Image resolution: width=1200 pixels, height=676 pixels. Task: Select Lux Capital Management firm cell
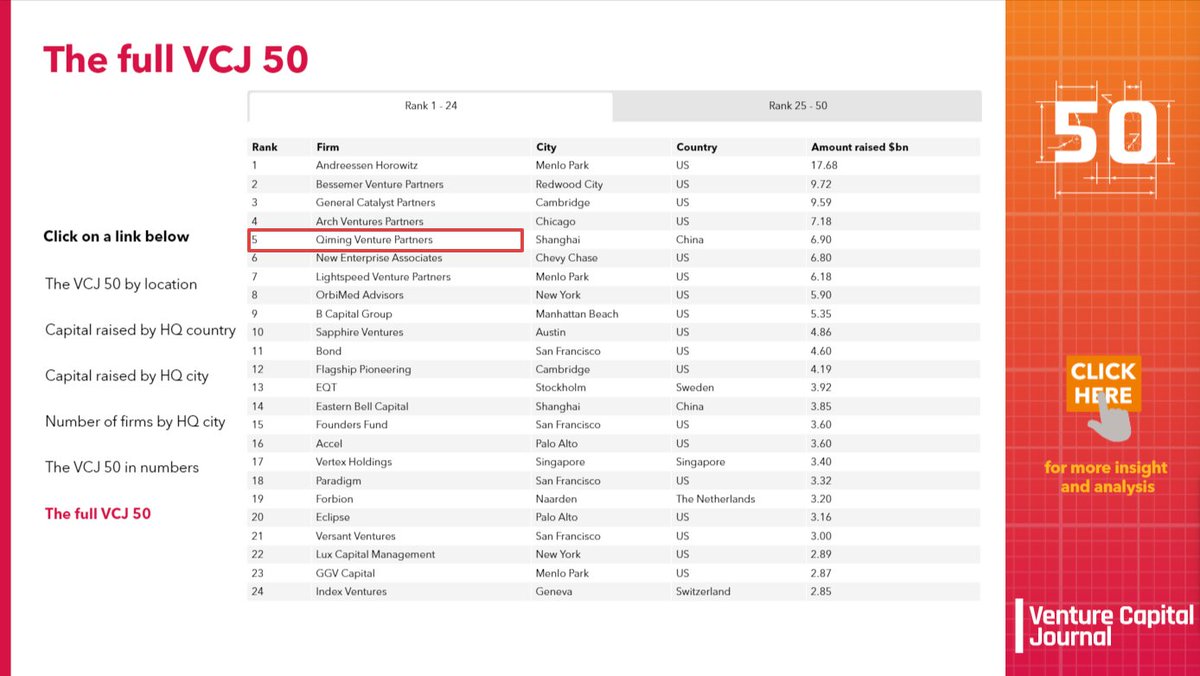(376, 554)
